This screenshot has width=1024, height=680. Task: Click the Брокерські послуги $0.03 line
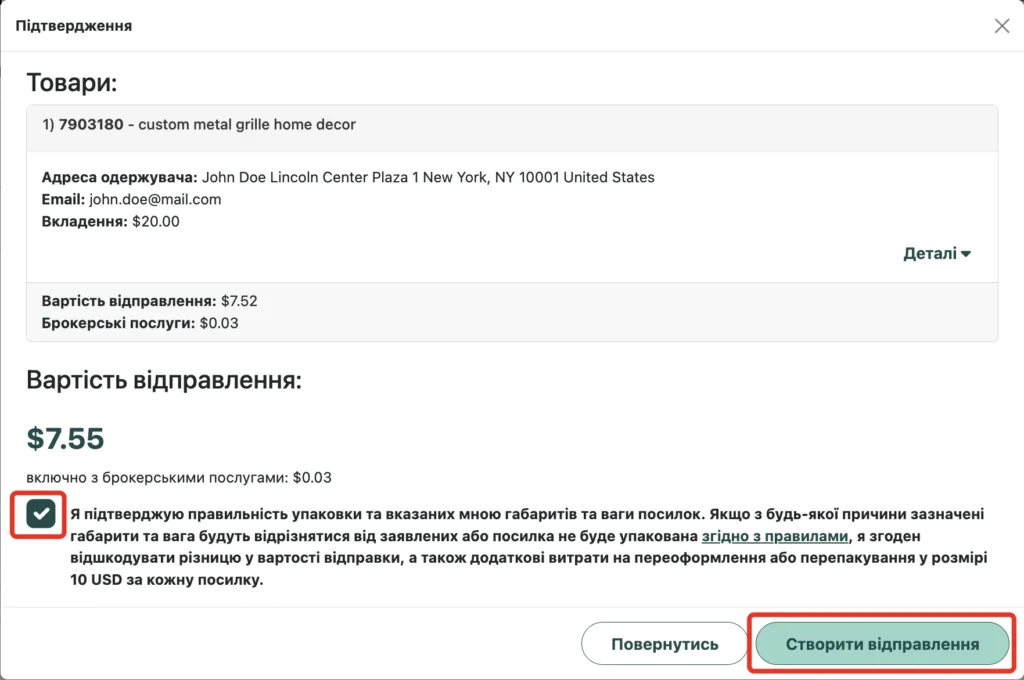140,323
